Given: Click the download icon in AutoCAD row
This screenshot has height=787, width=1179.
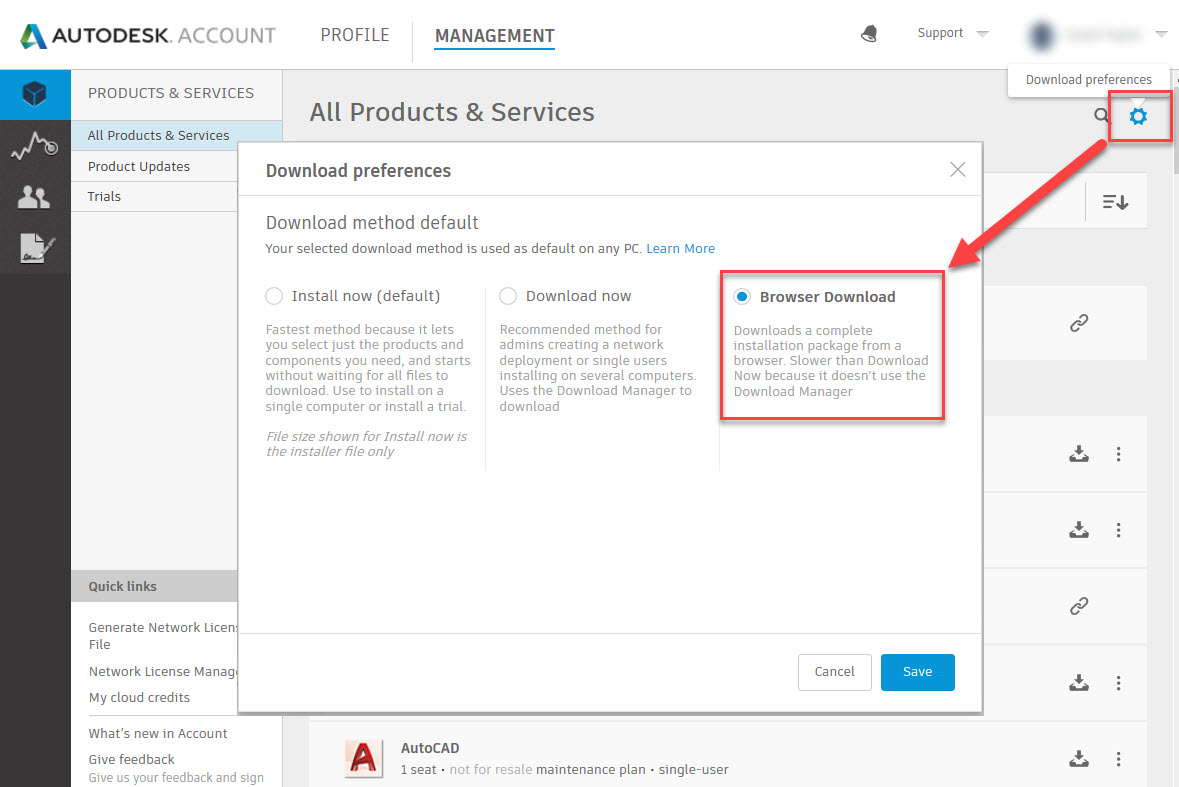Looking at the screenshot, I should (1079, 758).
